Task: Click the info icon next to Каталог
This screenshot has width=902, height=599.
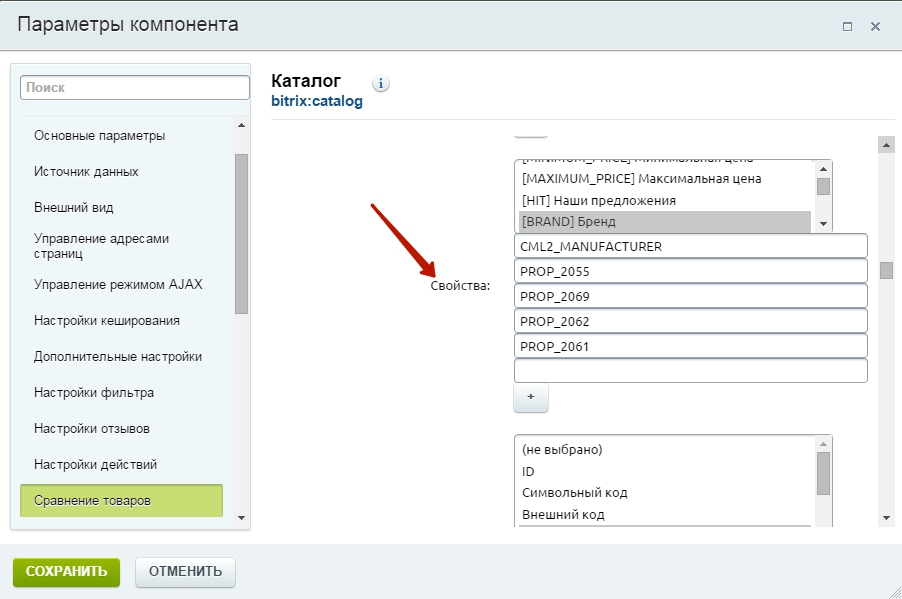Action: (x=381, y=84)
